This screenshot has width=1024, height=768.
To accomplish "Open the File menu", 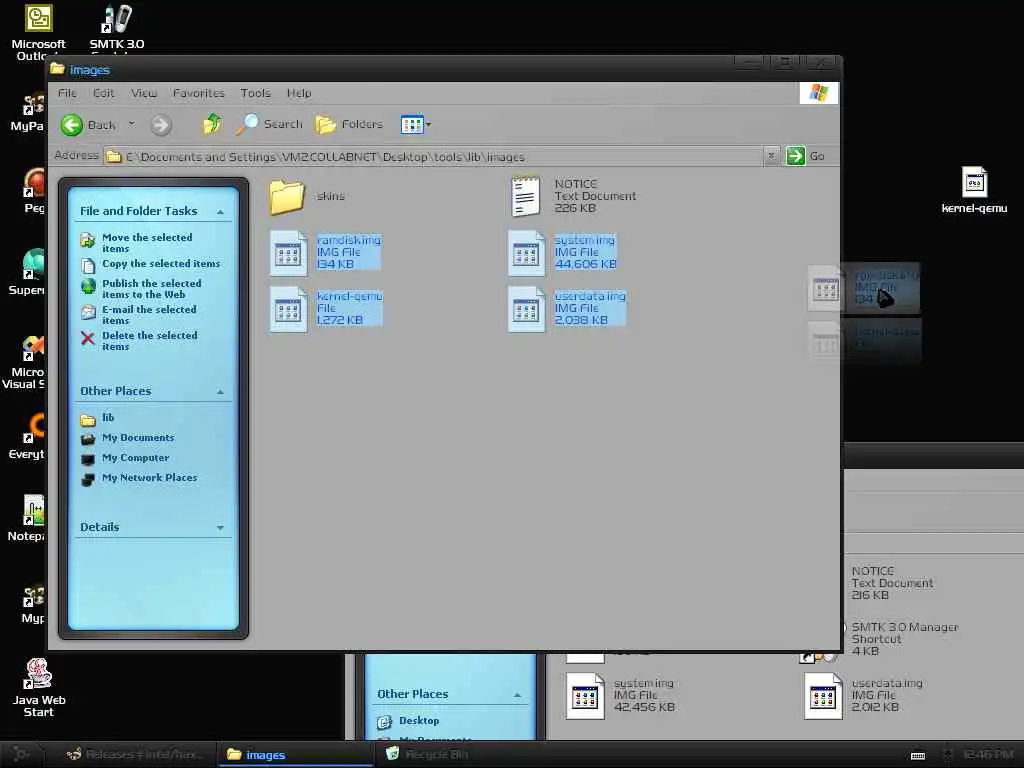I will (x=67, y=93).
